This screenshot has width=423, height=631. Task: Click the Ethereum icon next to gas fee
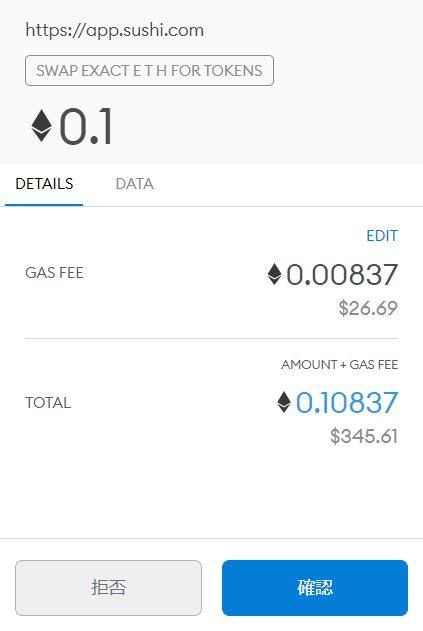pos(274,274)
